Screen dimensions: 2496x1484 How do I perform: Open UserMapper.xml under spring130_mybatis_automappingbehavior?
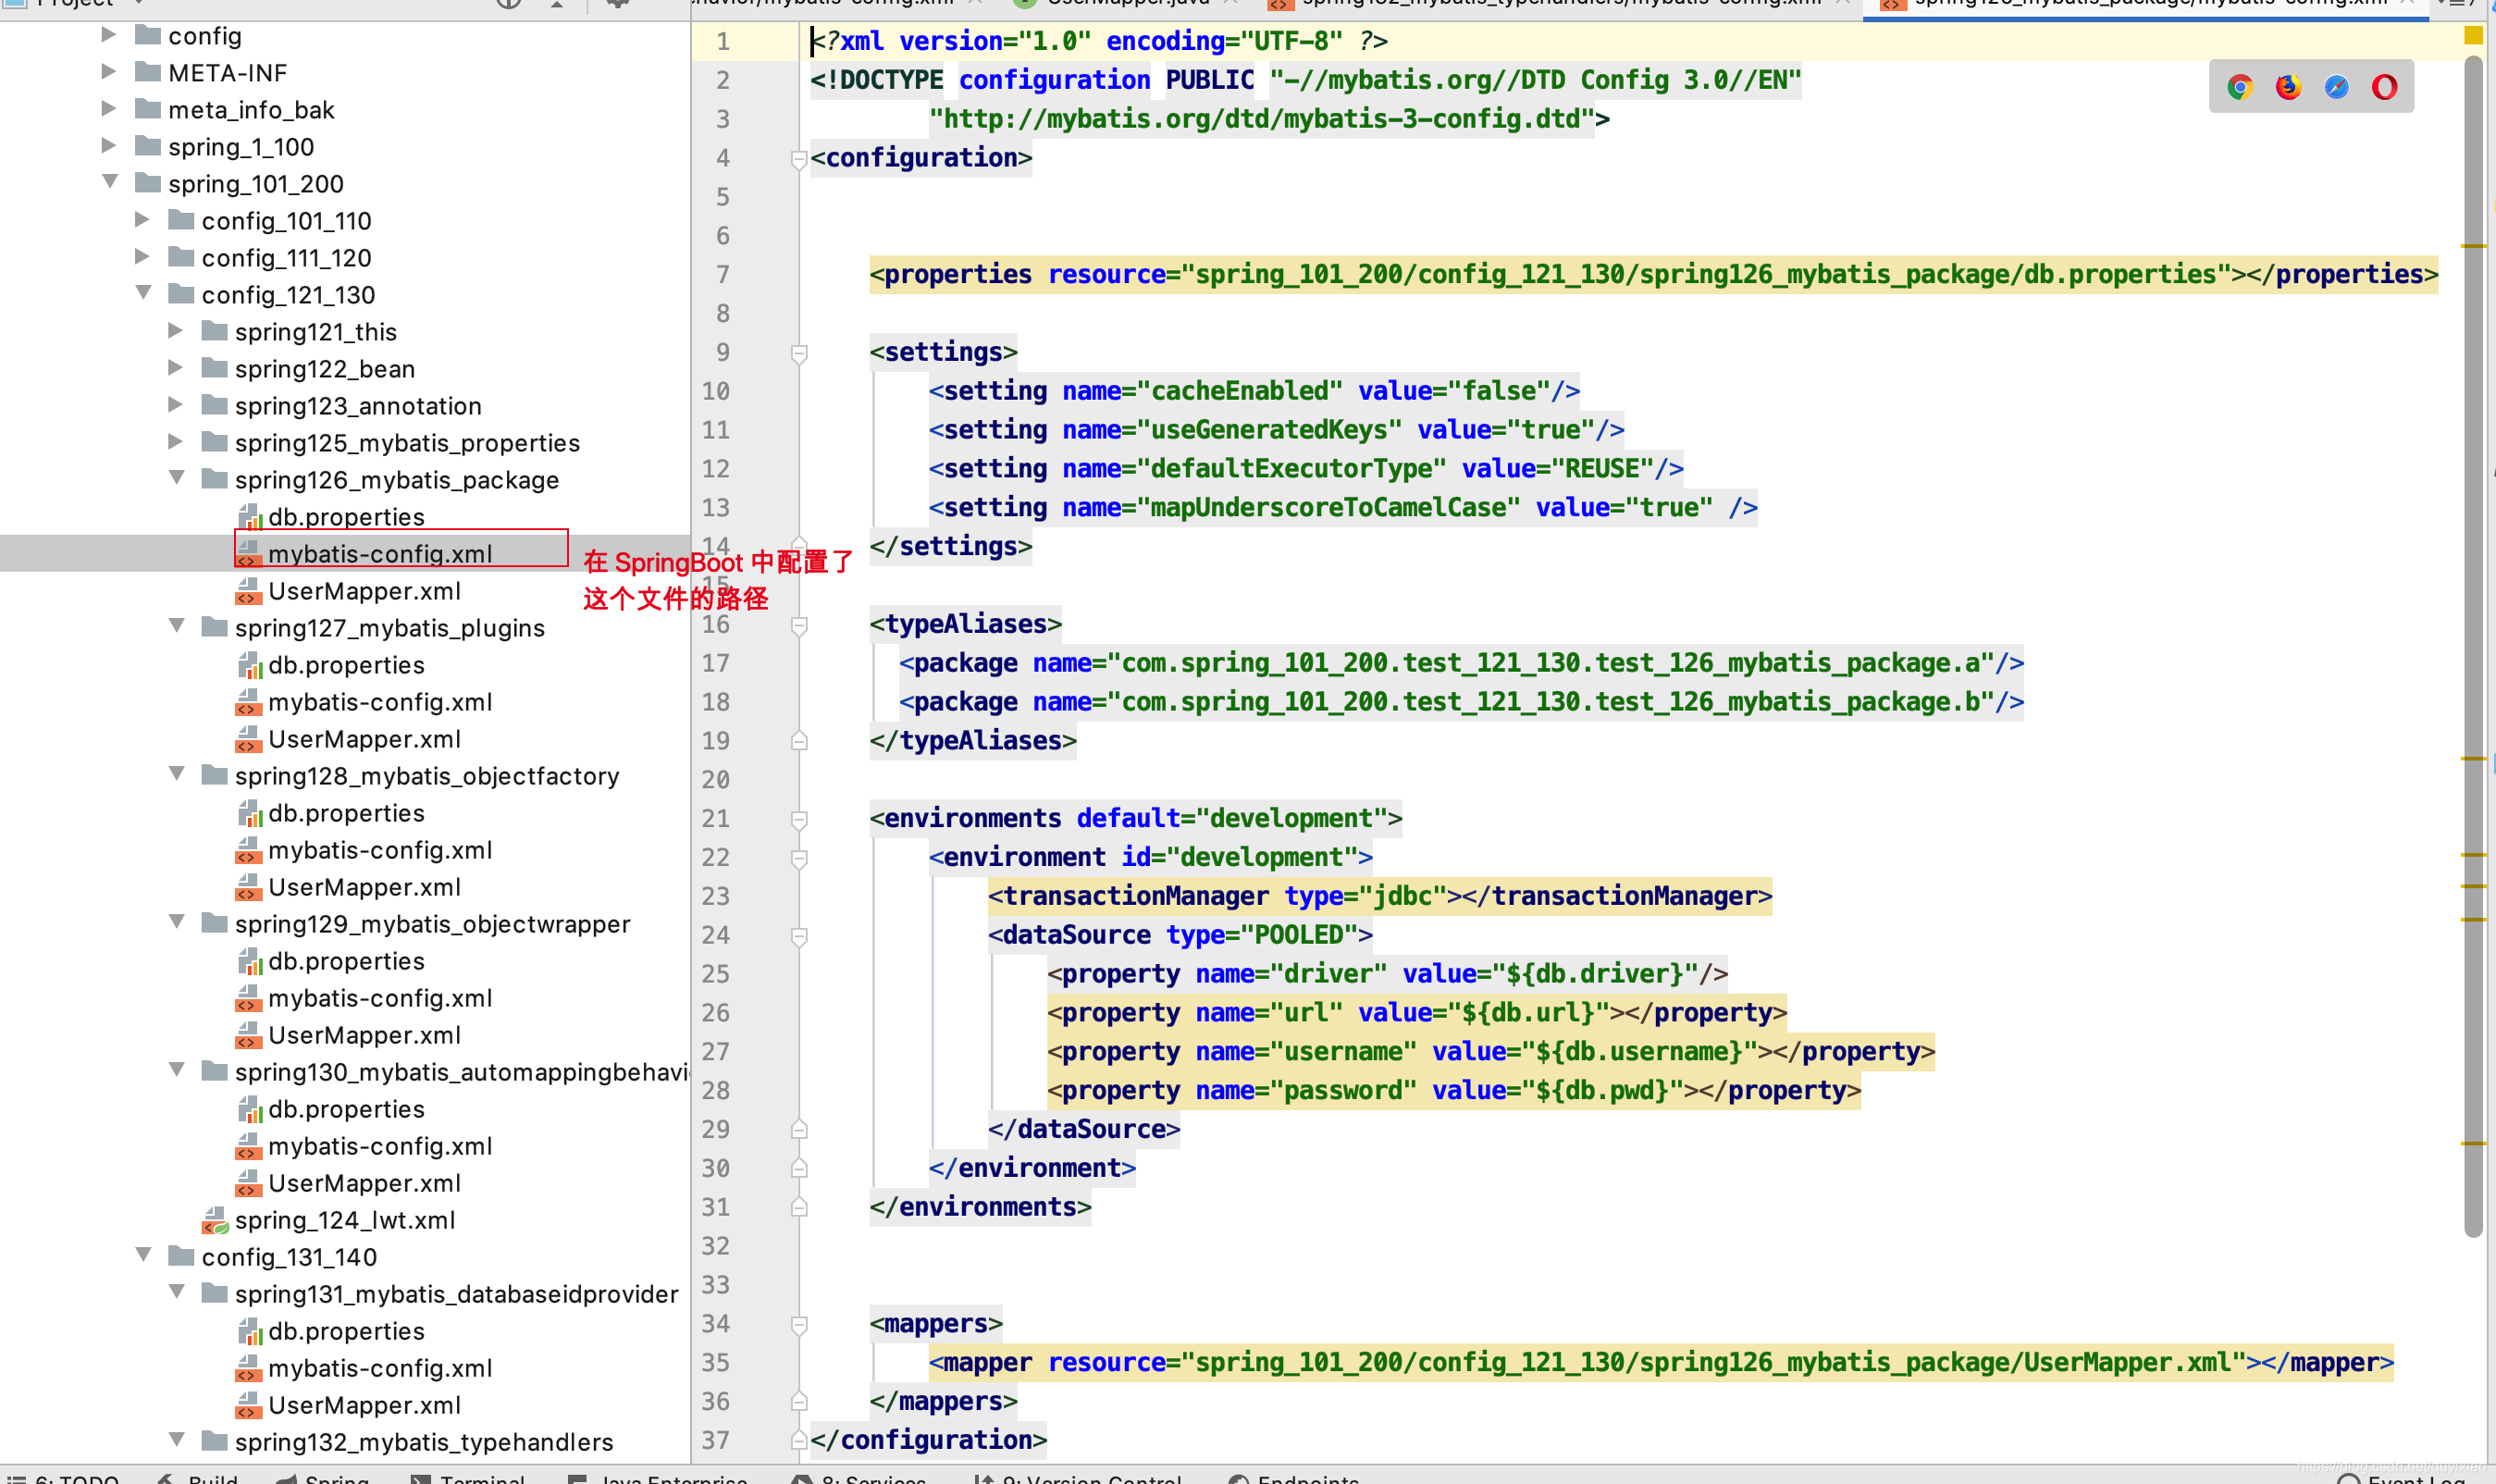364,1183
